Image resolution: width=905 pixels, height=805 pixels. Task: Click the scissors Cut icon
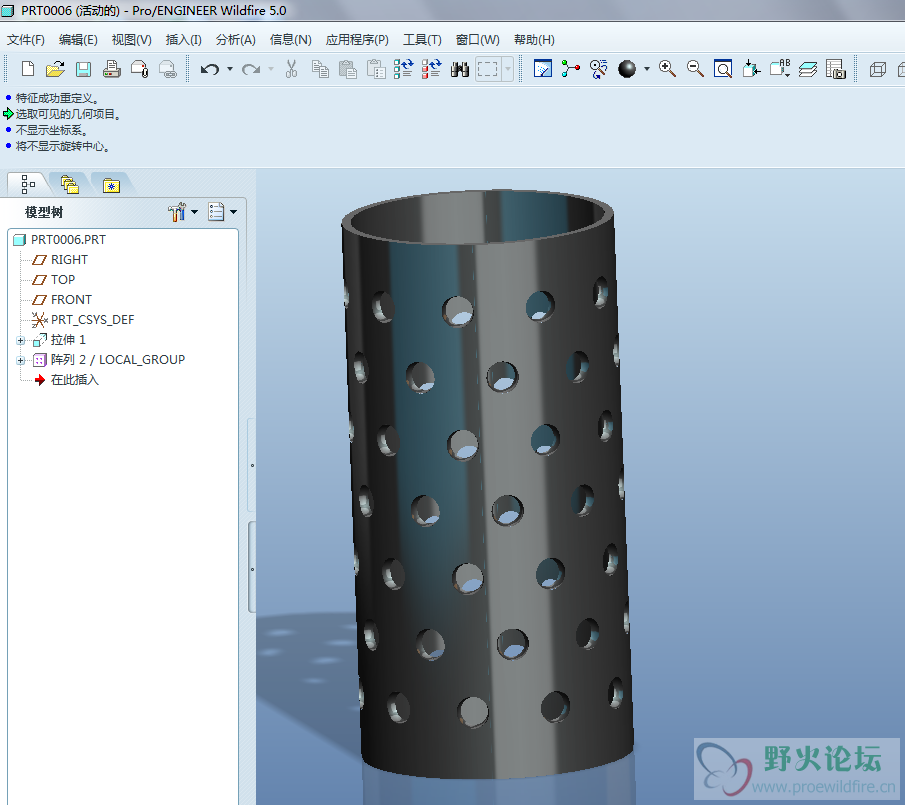291,69
